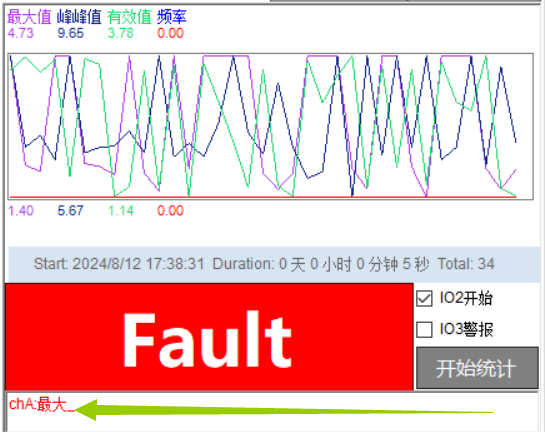Click the green arrow annotation
Viewport: 545px width, 432px height.
click(284, 410)
